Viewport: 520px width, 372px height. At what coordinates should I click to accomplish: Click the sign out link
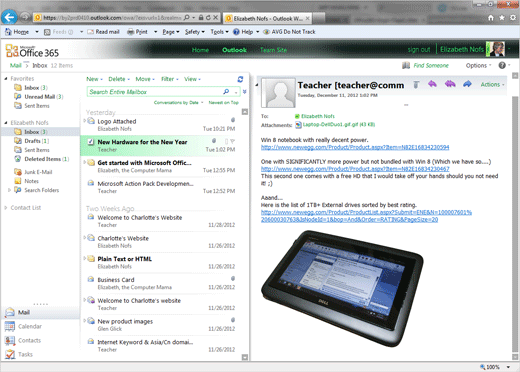tap(419, 50)
